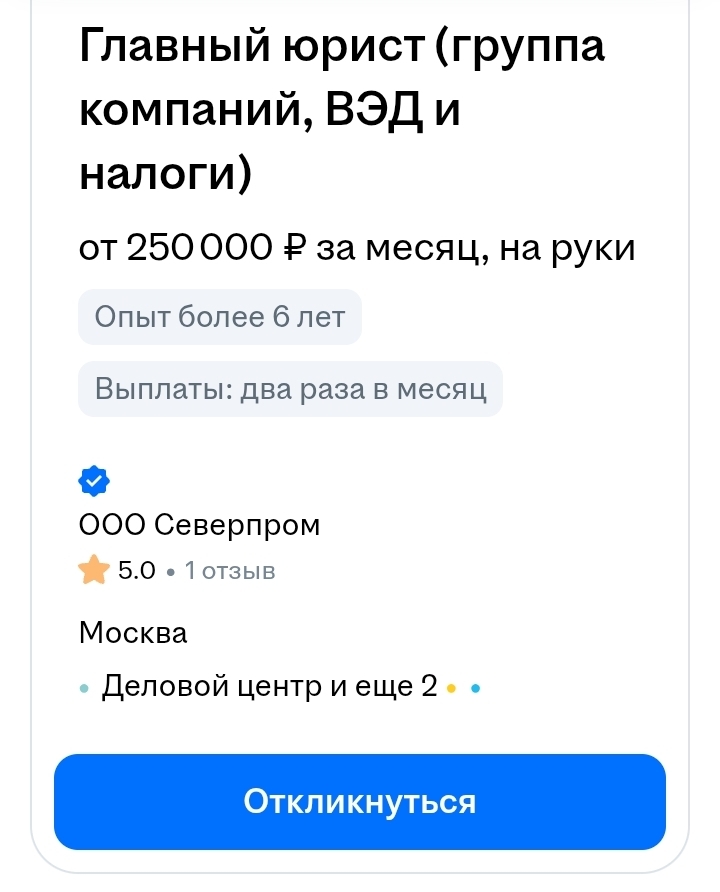The image size is (720, 892).
Task: Tap the 5.0 rating value
Action: tap(137, 571)
